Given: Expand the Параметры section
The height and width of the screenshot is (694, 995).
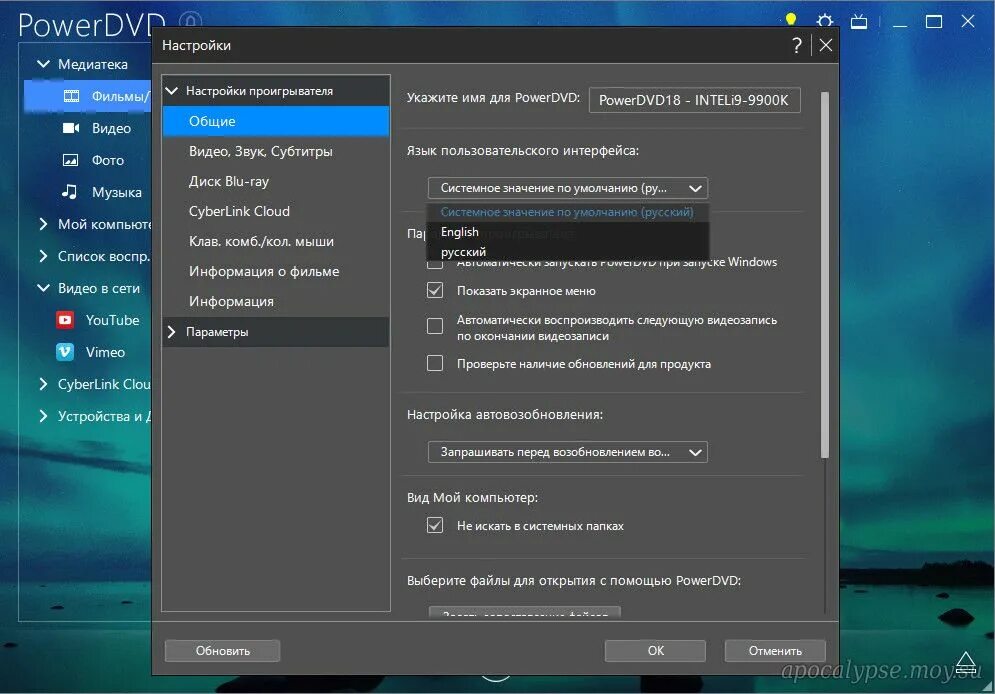Looking at the screenshot, I should (171, 332).
